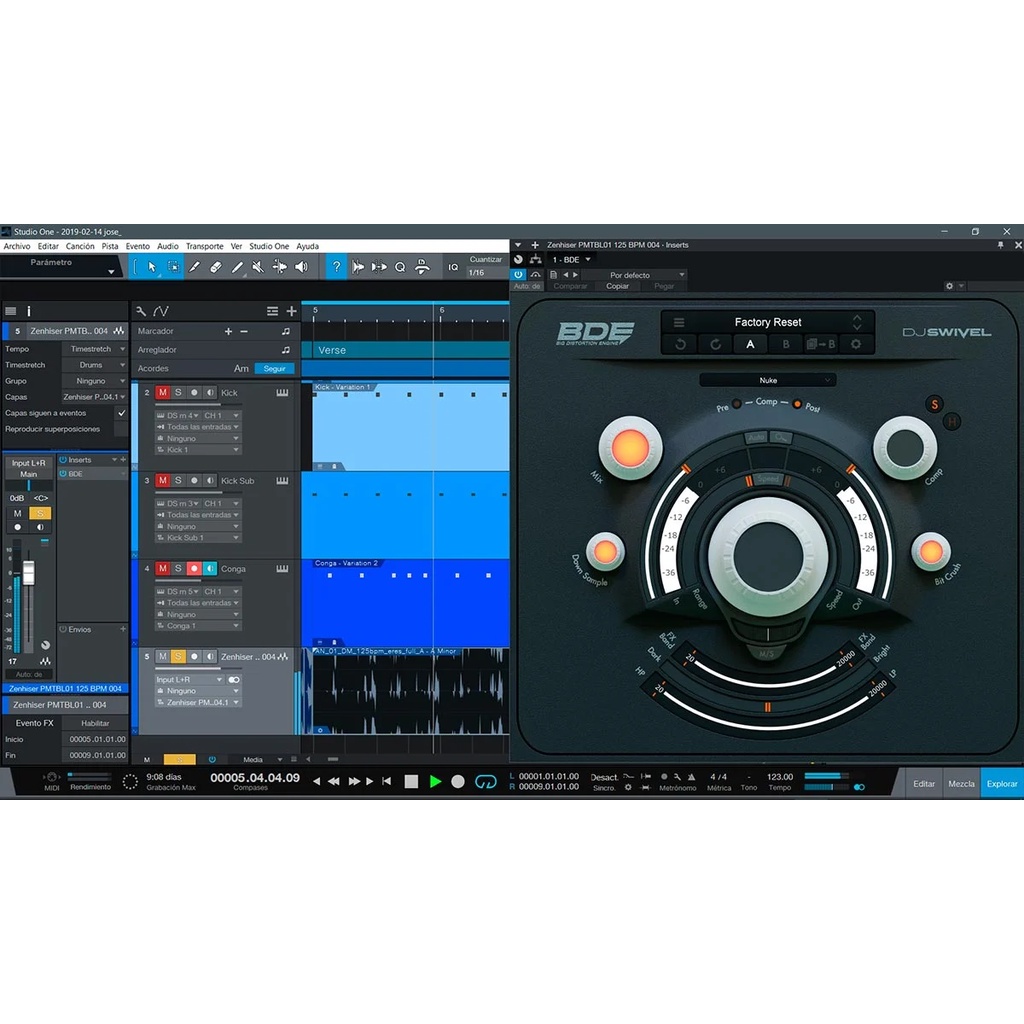Add a marker with the plus icon
The image size is (1024, 1024).
click(228, 331)
